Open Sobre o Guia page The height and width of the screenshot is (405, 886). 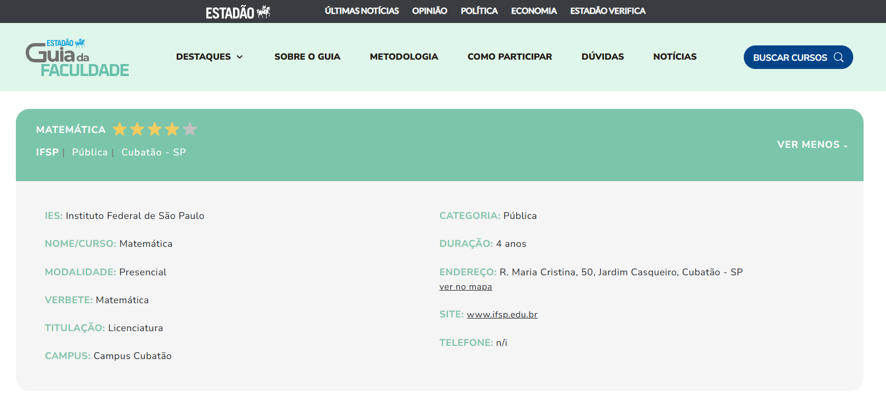[x=307, y=57]
